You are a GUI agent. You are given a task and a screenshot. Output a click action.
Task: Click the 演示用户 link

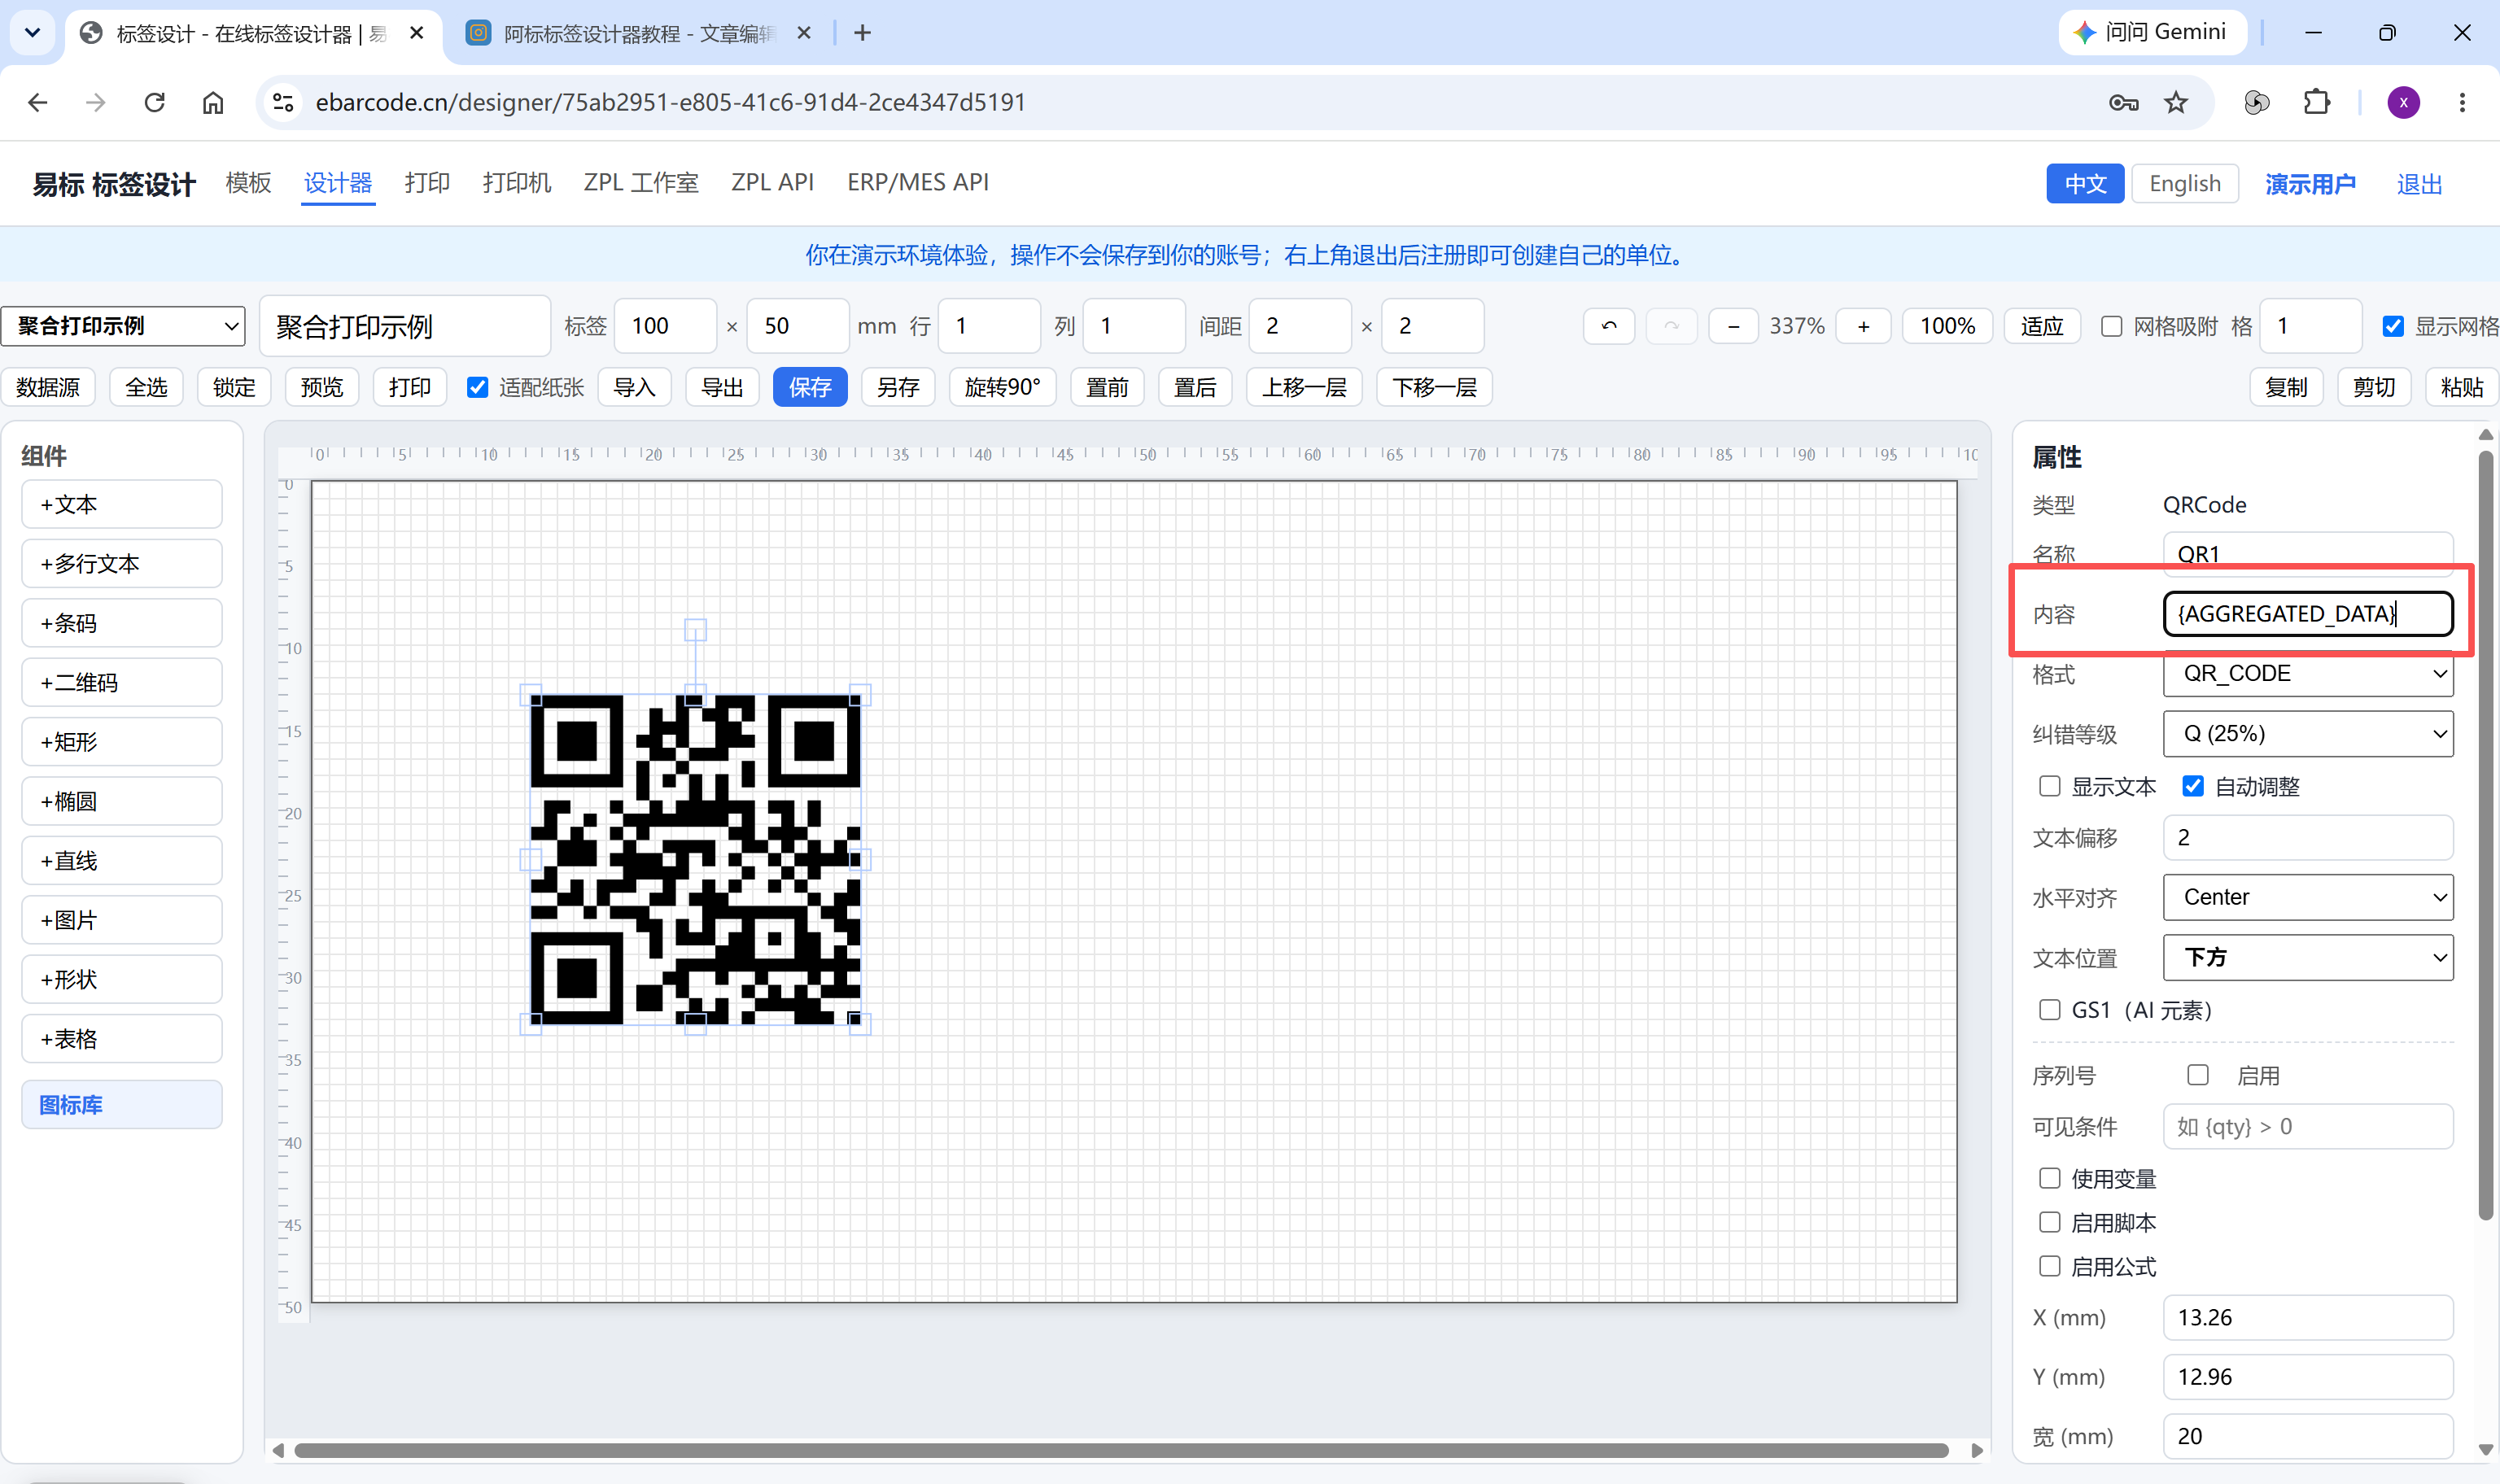coord(2310,184)
